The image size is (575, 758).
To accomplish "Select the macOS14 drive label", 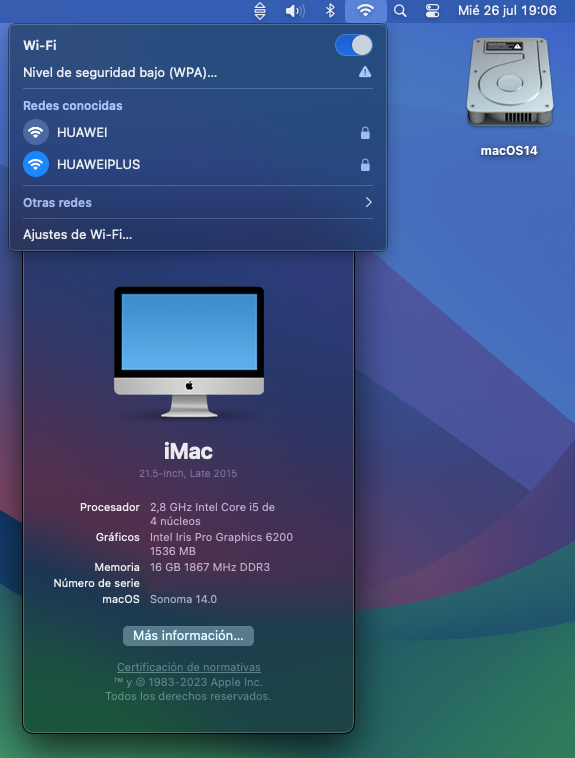I will (509, 151).
